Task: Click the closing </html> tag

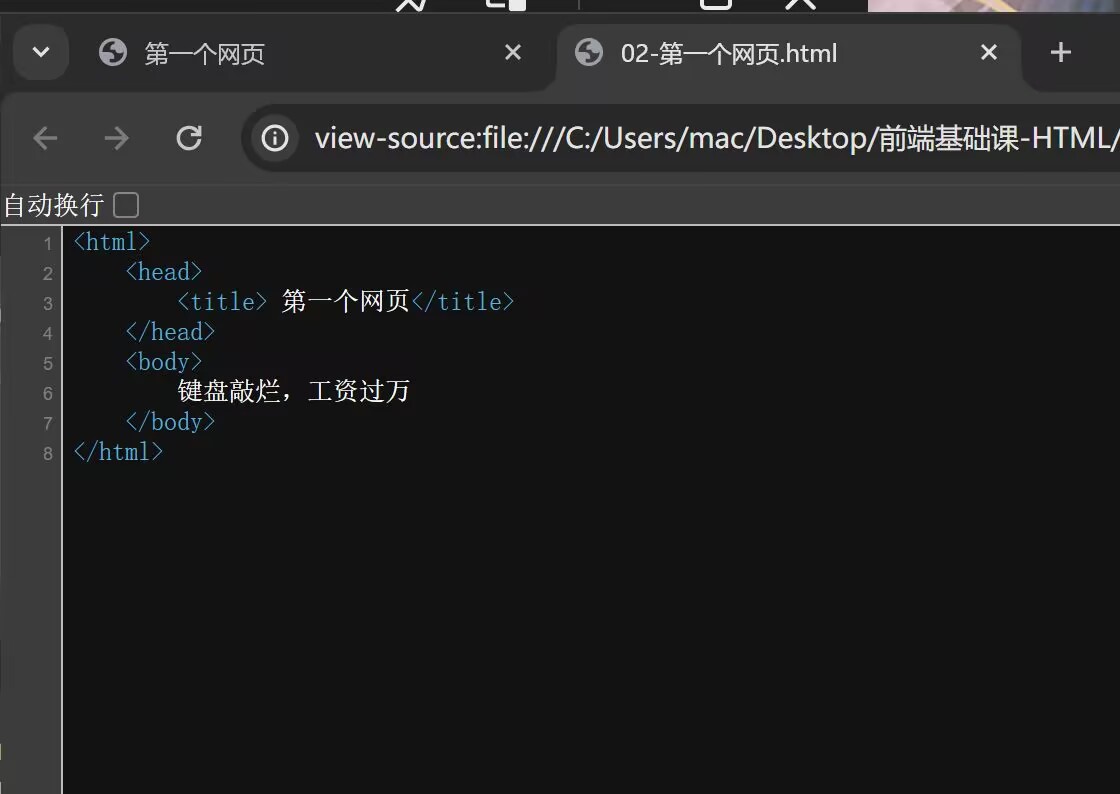Action: tap(118, 451)
